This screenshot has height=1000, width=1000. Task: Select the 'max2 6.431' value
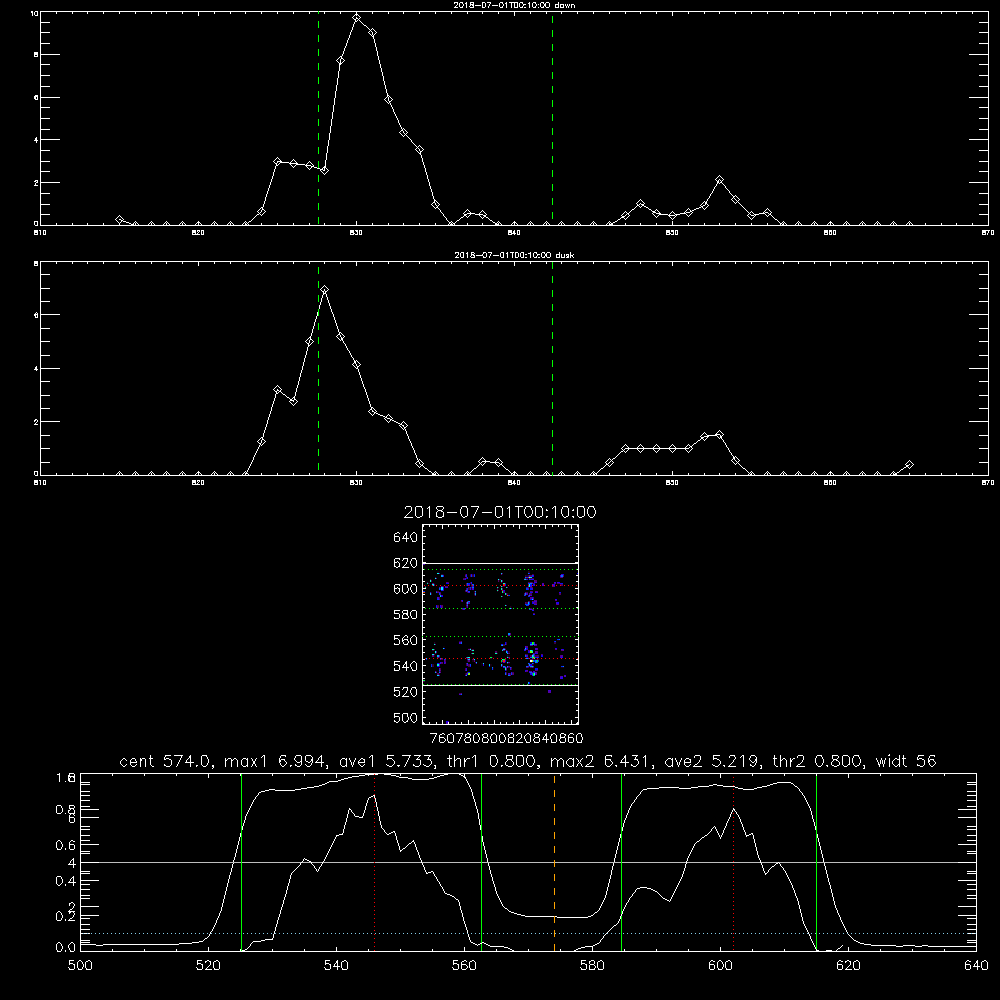[601, 761]
